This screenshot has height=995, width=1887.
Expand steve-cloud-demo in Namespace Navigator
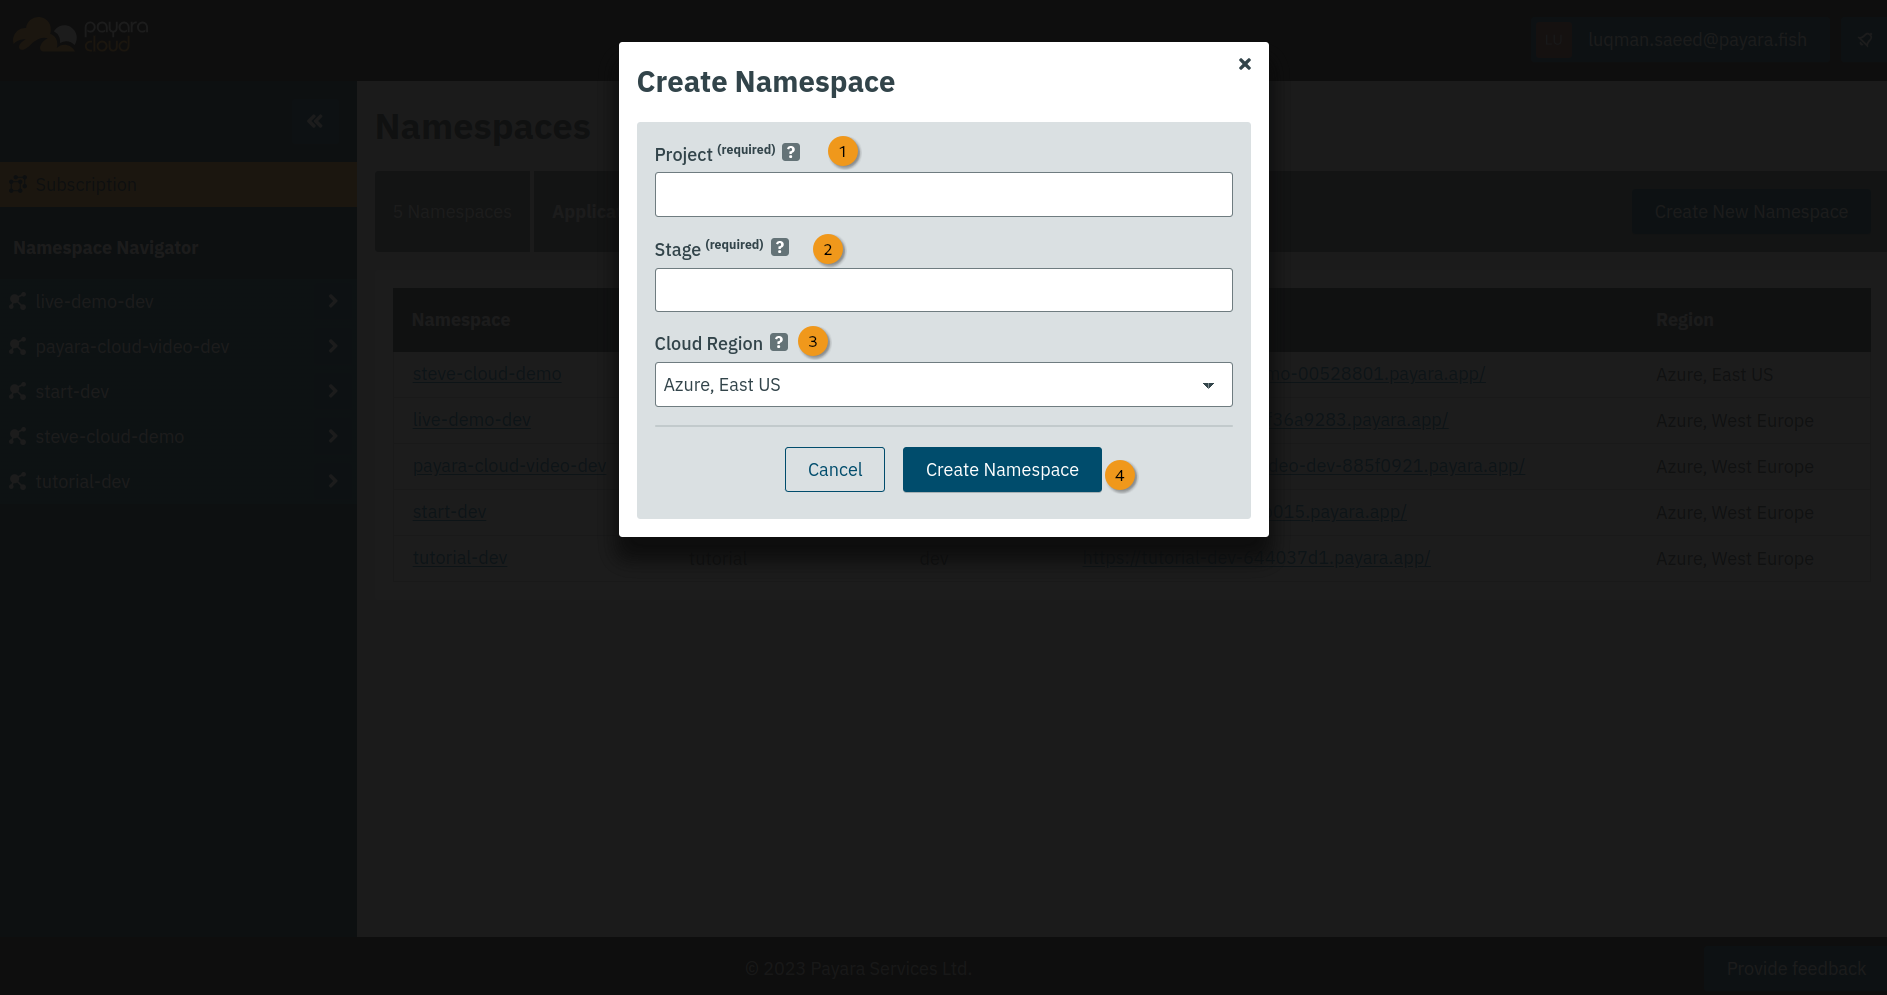[332, 436]
